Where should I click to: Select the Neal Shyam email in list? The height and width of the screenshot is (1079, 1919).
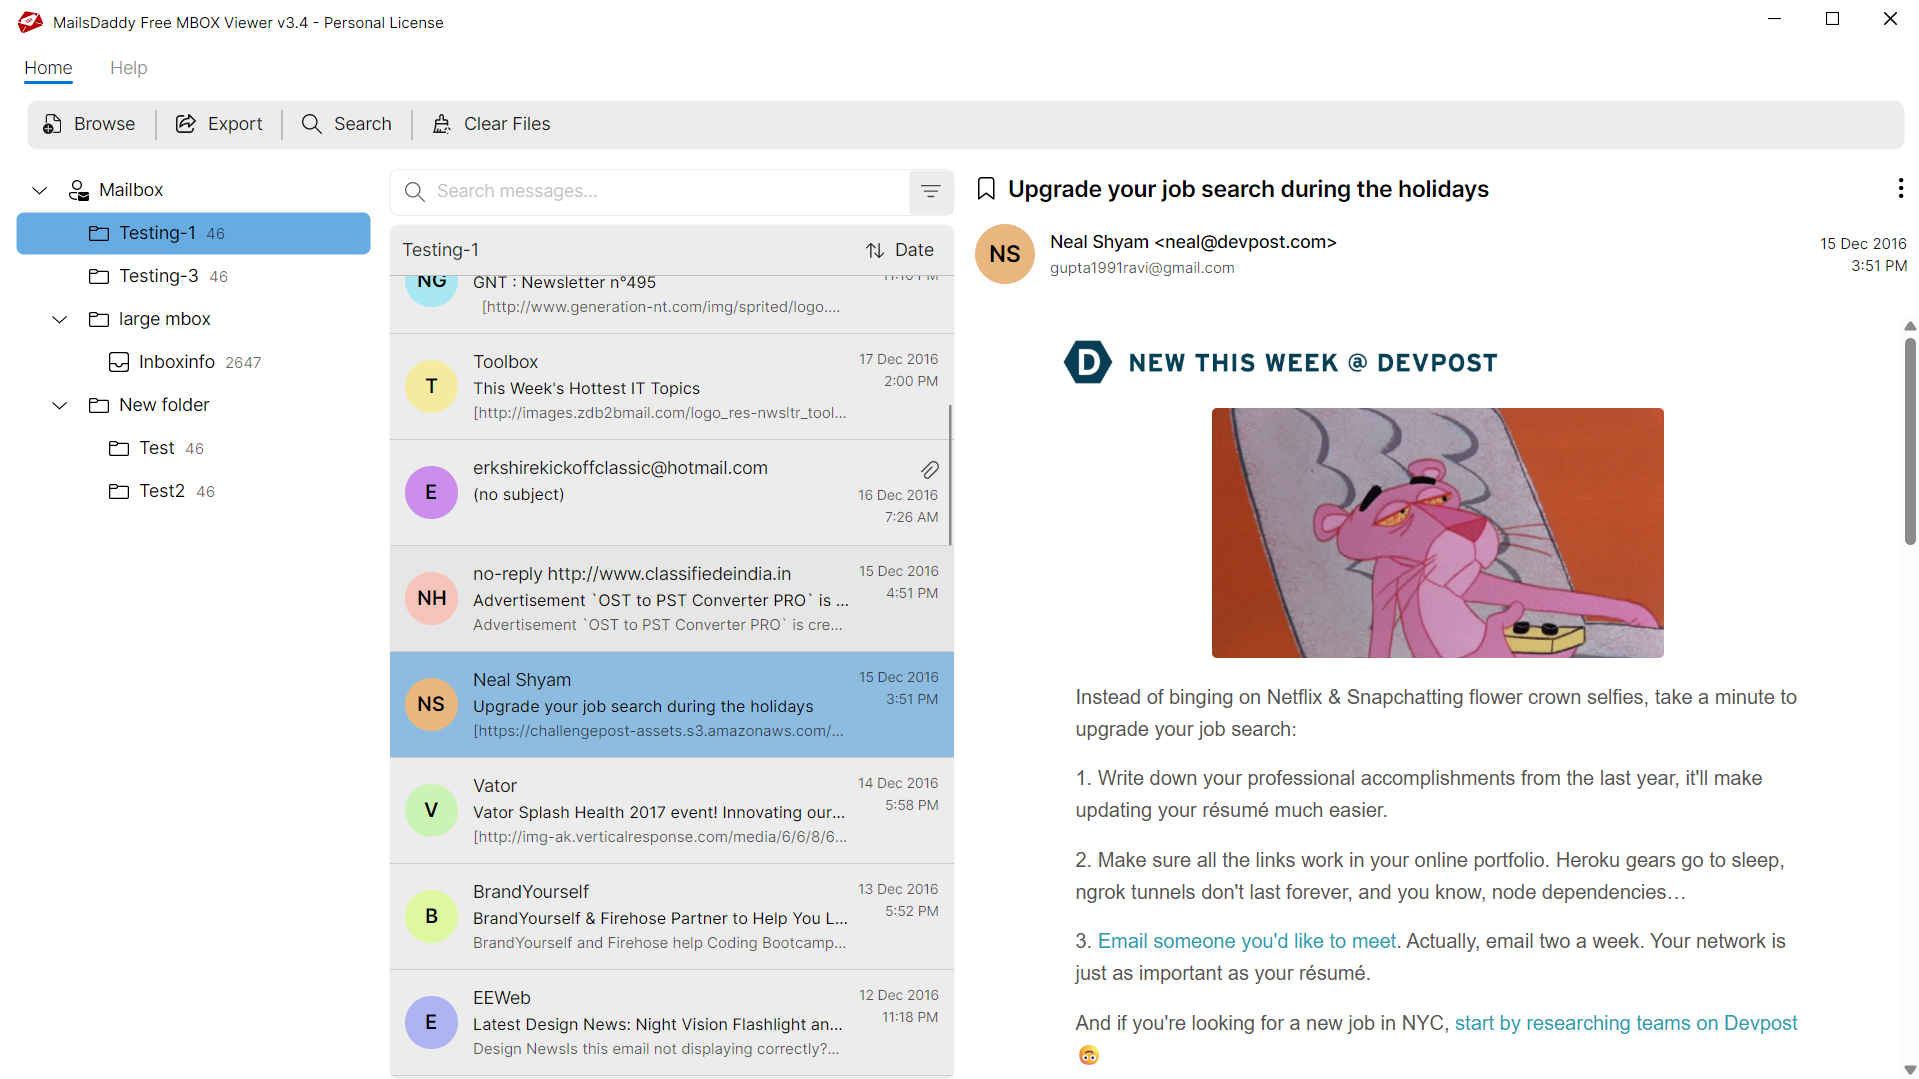click(x=671, y=705)
